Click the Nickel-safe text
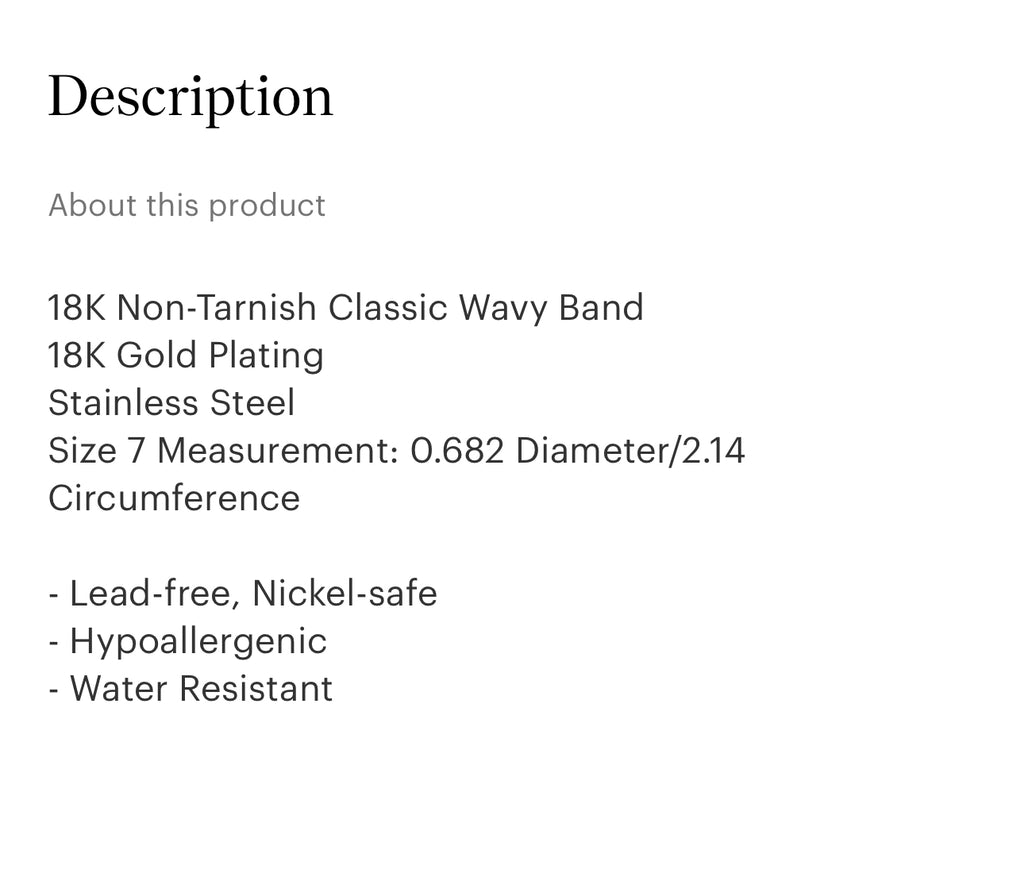Viewport: 1024px width, 892px height. [x=345, y=594]
